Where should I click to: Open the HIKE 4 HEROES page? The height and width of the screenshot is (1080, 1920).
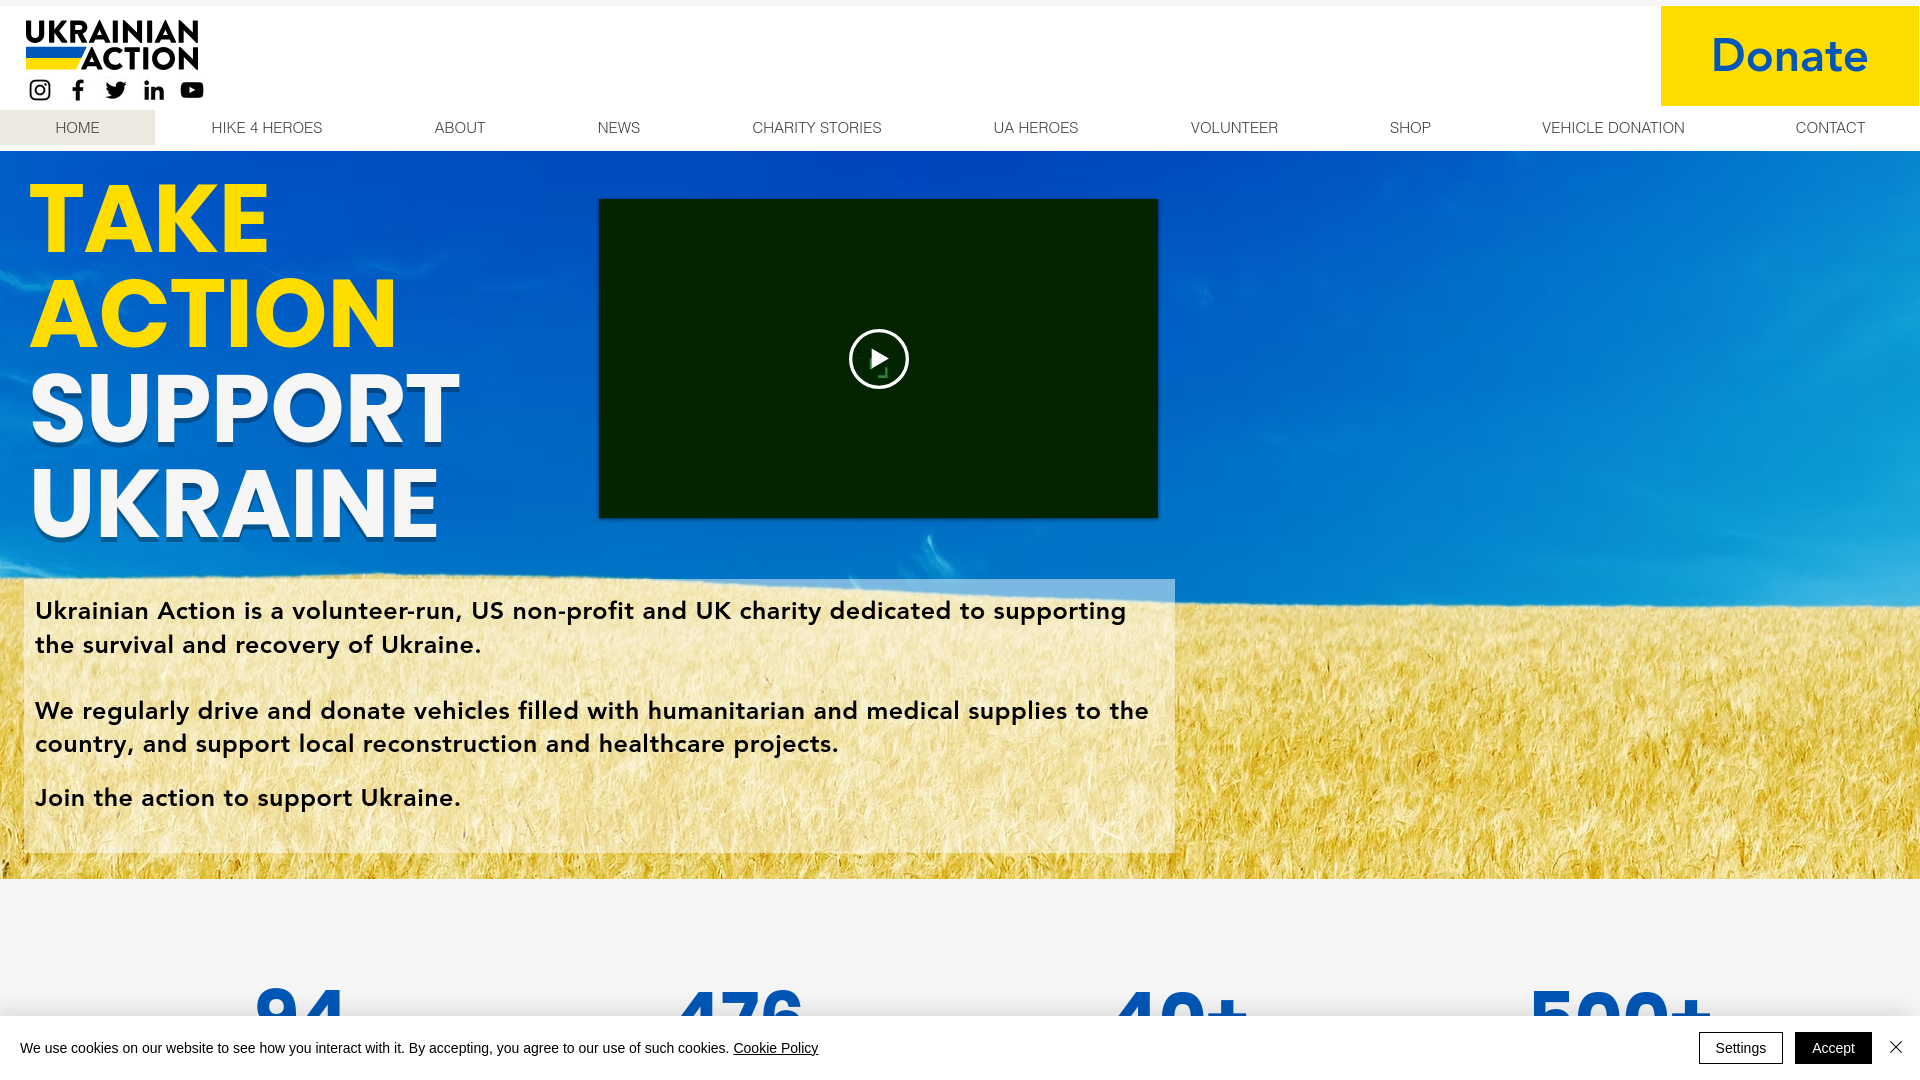pyautogui.click(x=267, y=128)
